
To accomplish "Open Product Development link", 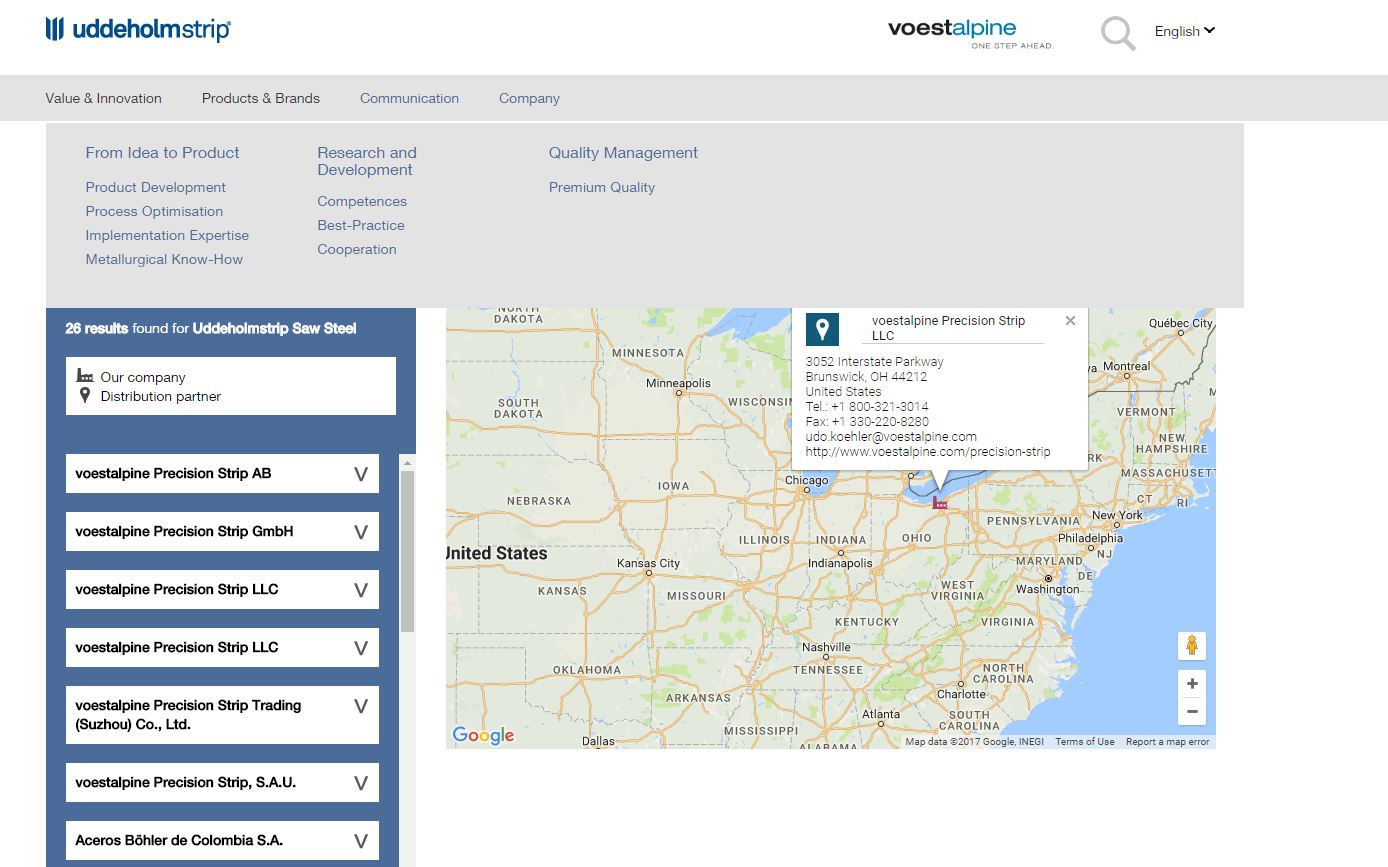I will 155,187.
